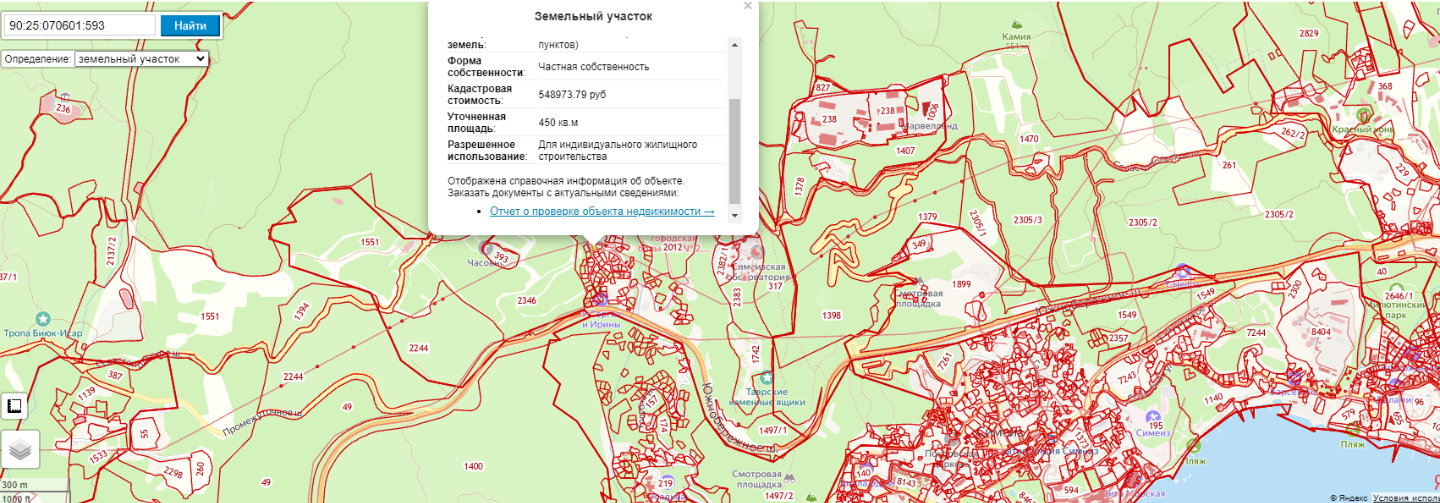Open the Определение object type dropdown
The width and height of the screenshot is (1440, 503).
click(142, 59)
